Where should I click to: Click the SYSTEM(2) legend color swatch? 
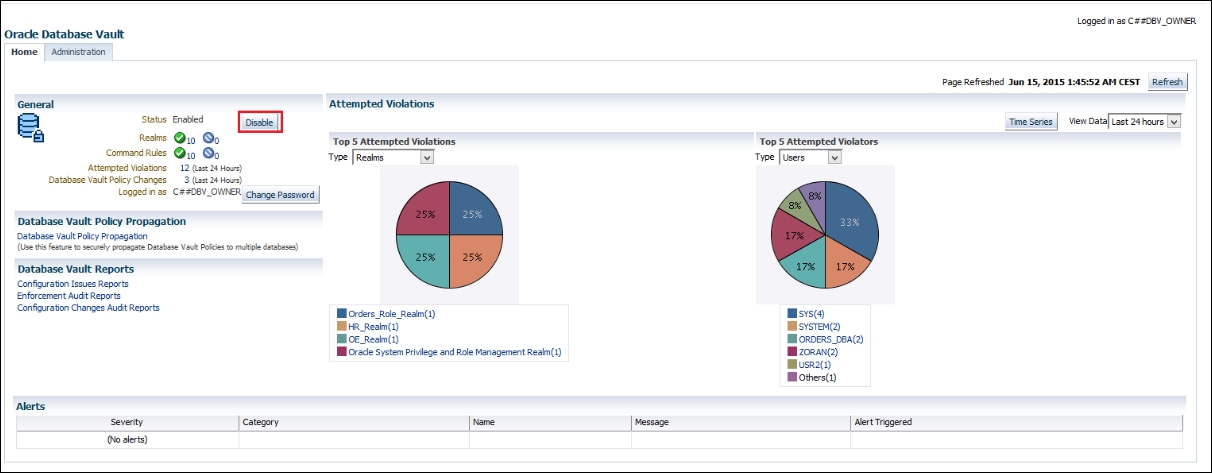click(793, 327)
